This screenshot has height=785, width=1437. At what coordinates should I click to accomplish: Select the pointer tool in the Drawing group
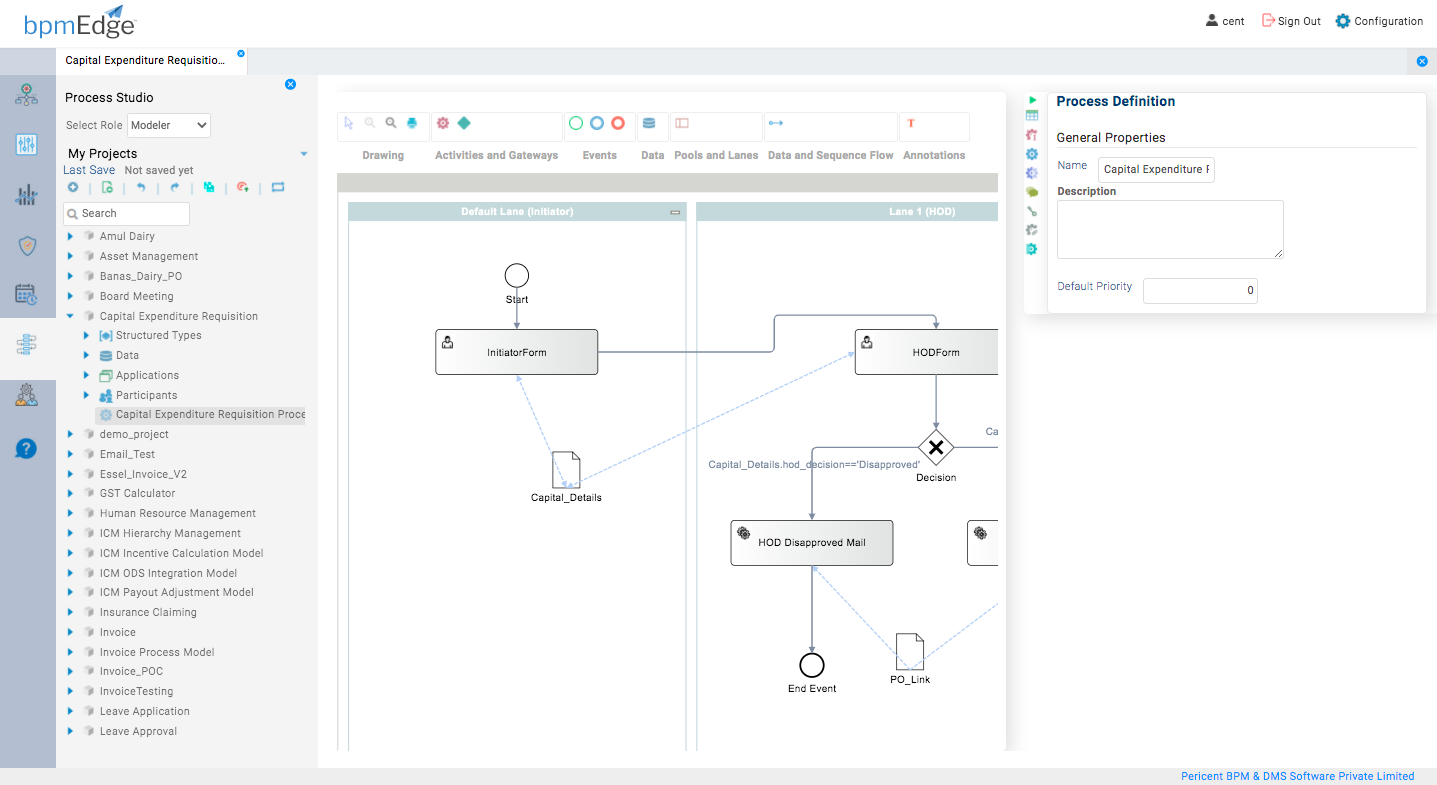coord(346,122)
